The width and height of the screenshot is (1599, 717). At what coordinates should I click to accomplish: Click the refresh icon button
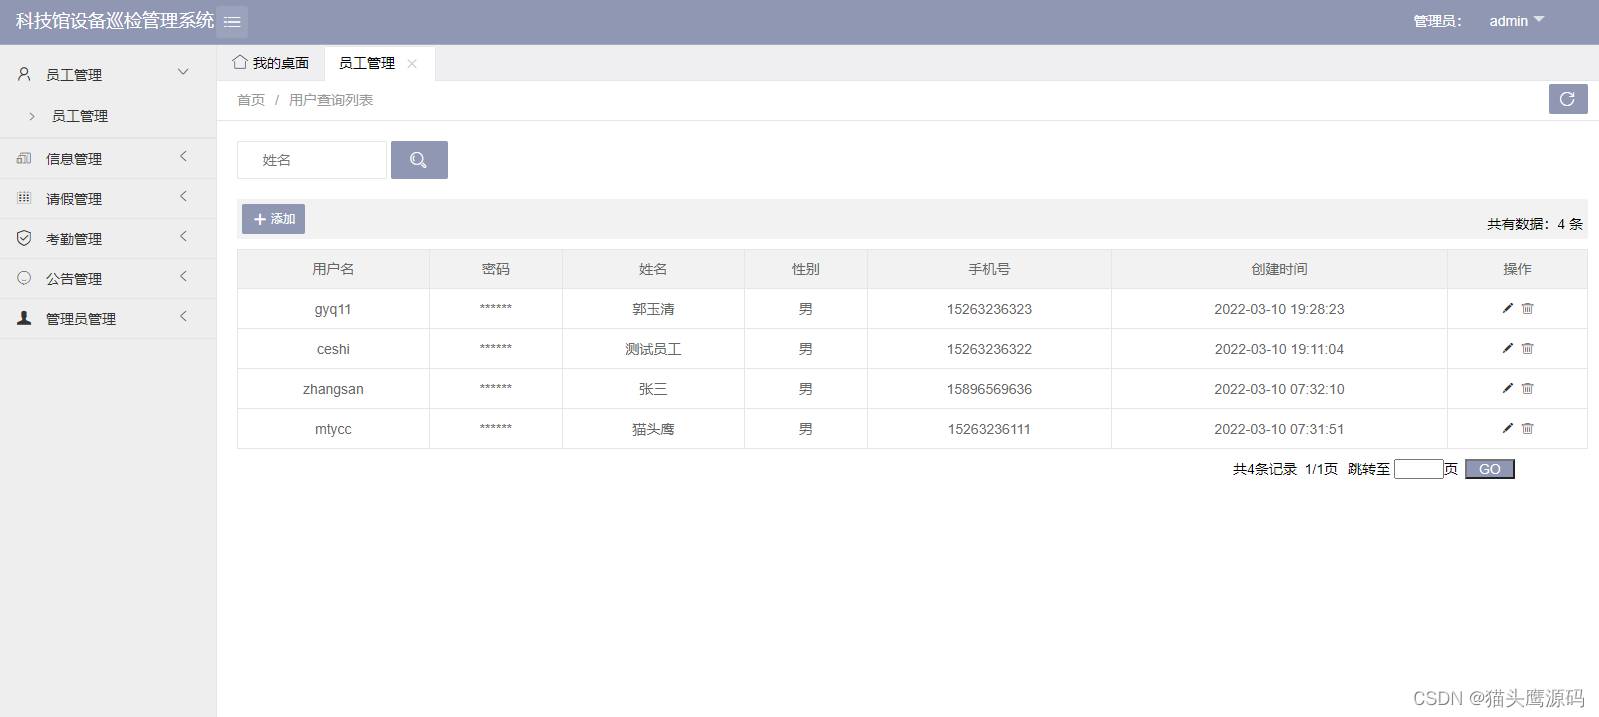pos(1567,99)
